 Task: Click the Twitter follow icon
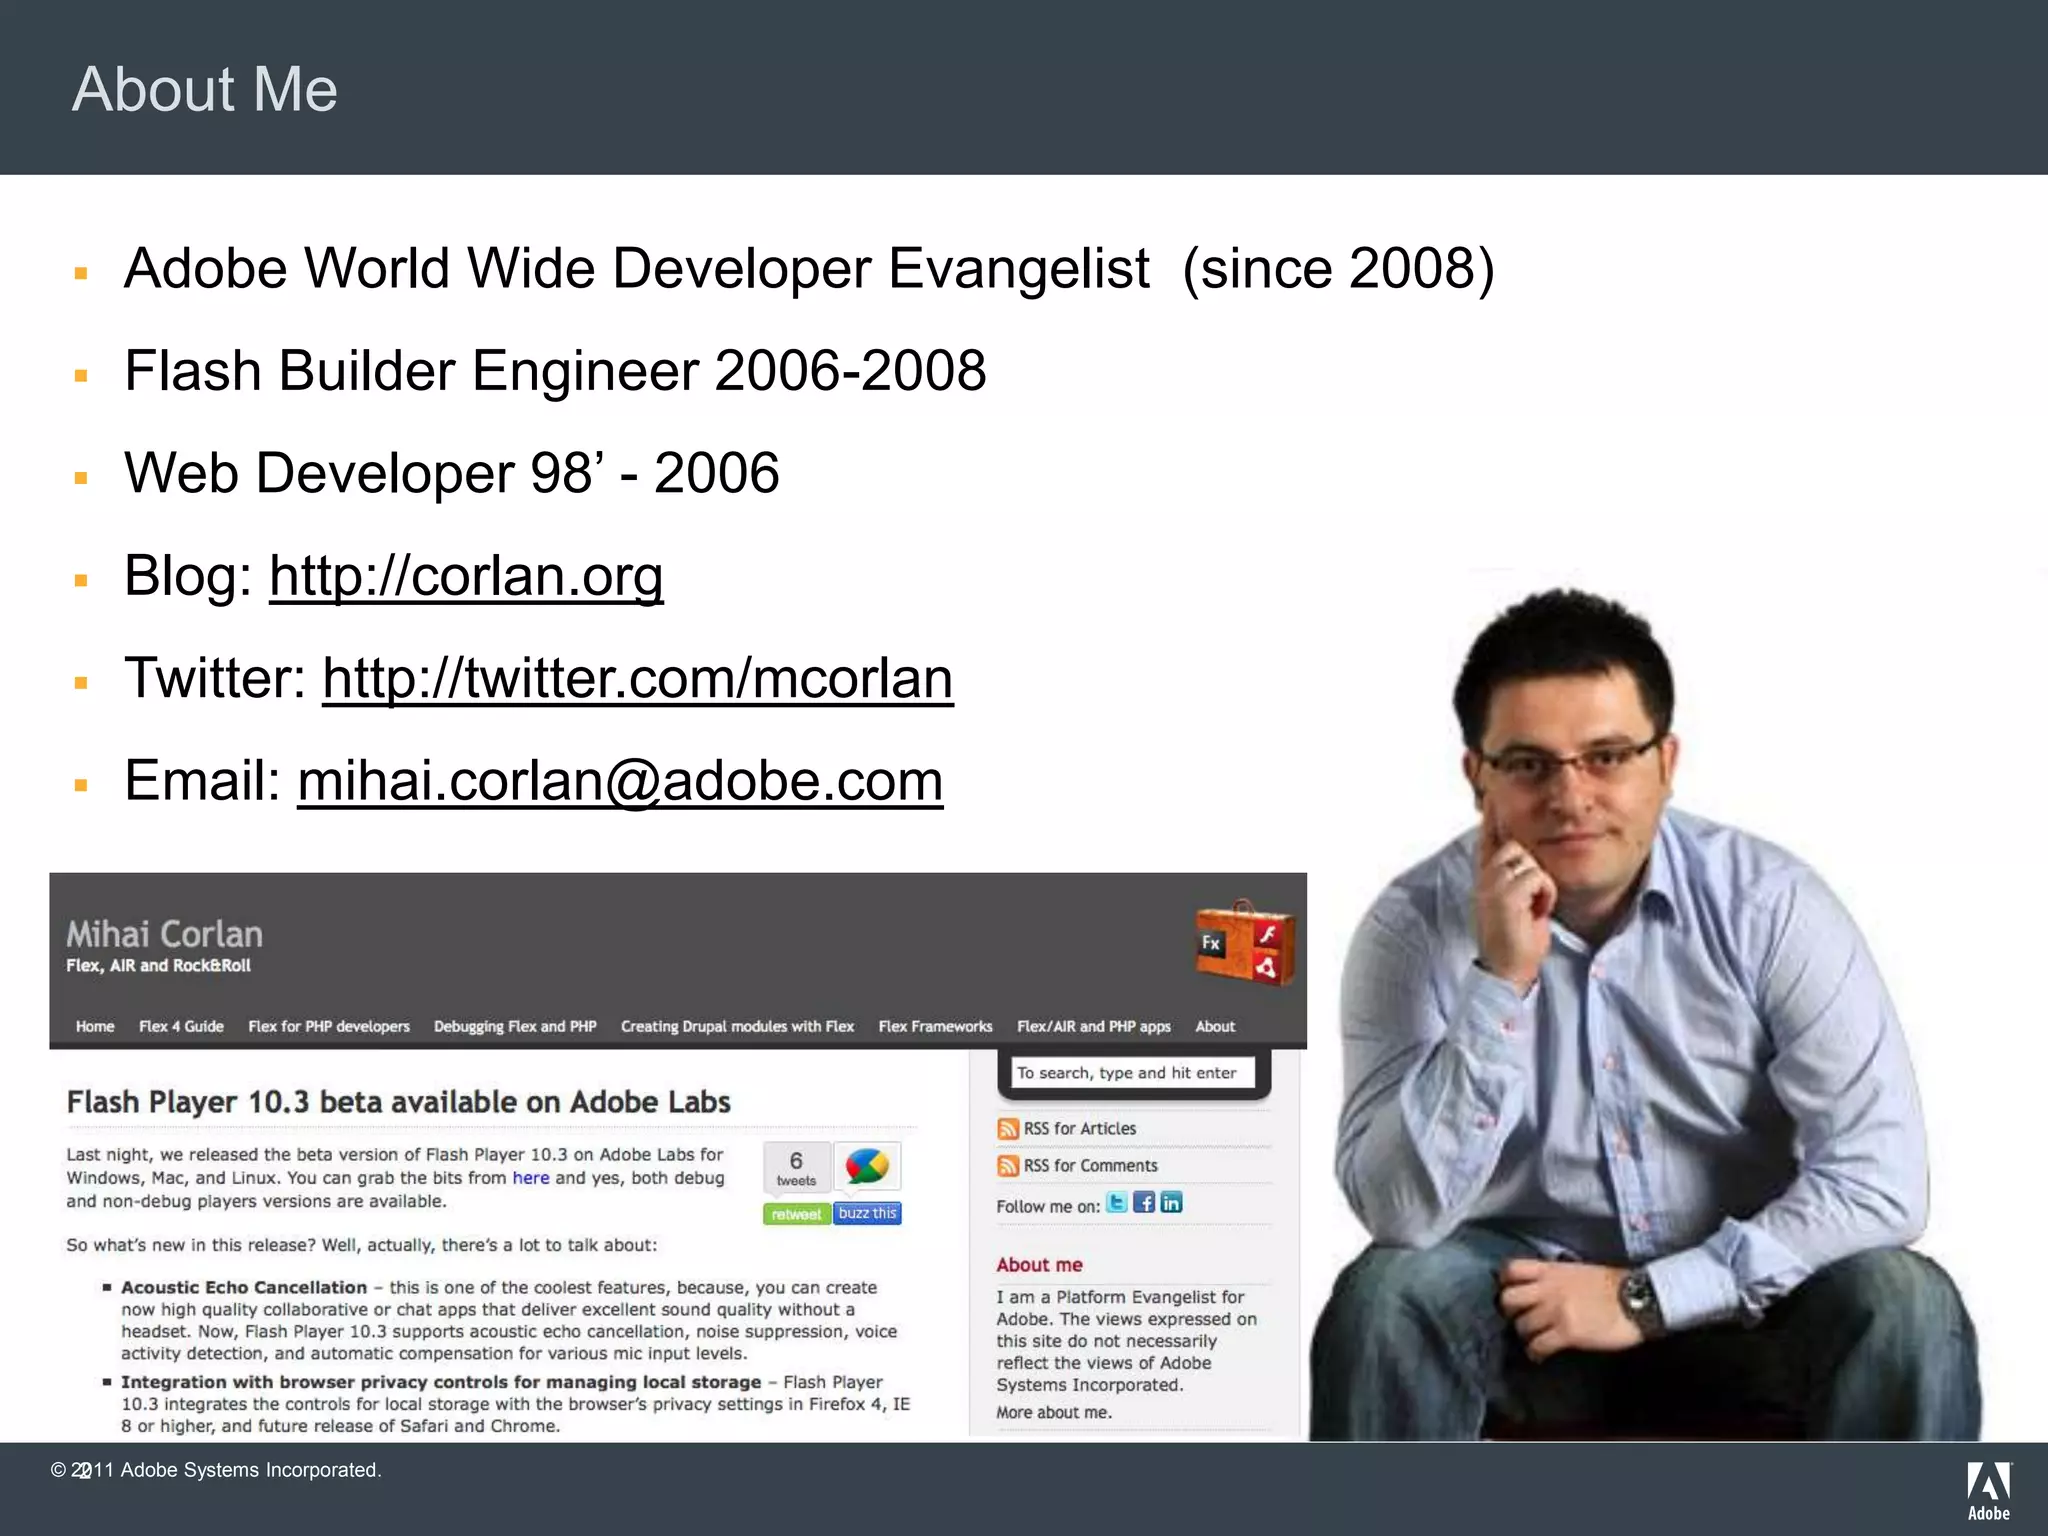pyautogui.click(x=1117, y=1203)
